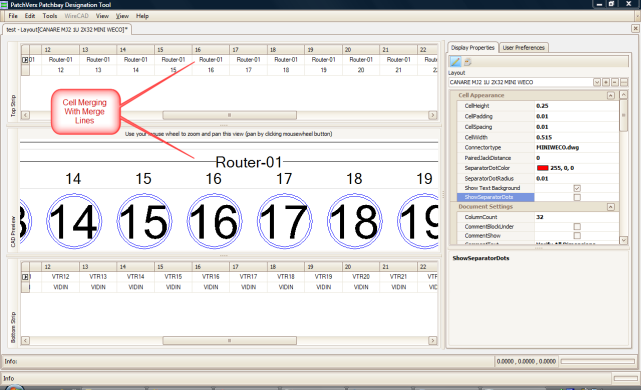Open the Help menu
The width and height of the screenshot is (641, 390).
[x=142, y=16]
